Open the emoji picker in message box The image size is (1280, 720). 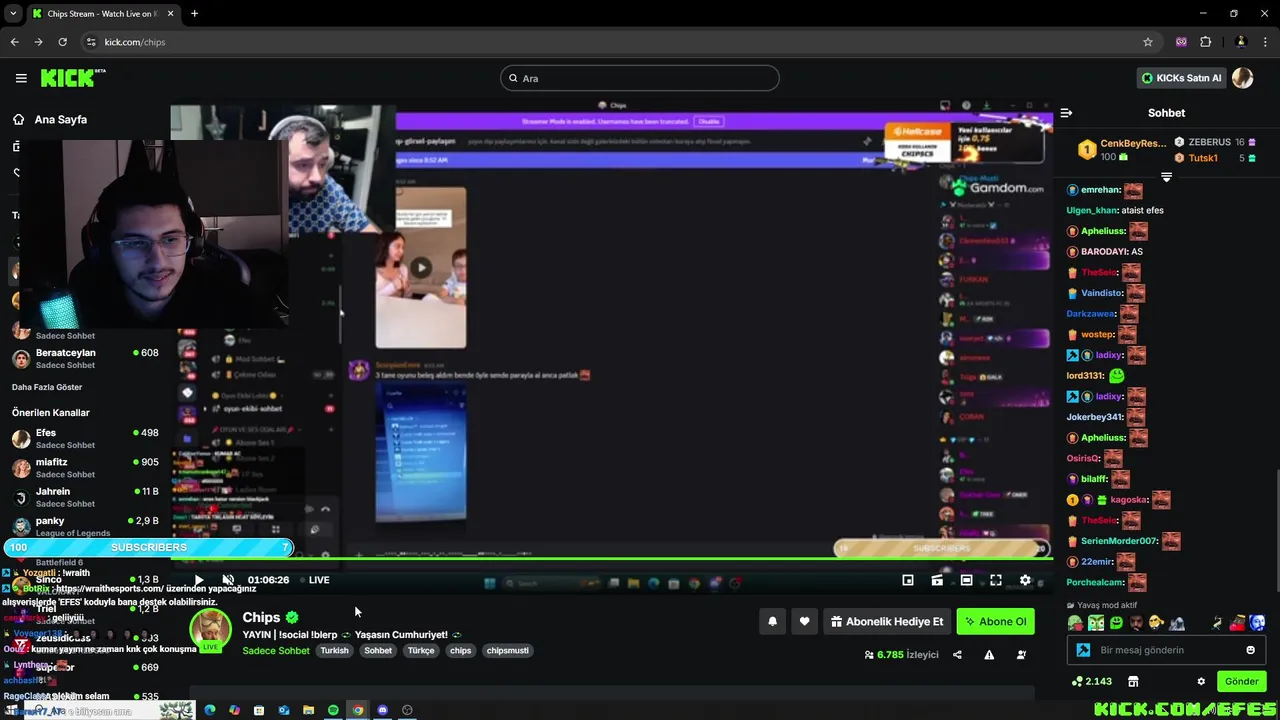[x=1250, y=650]
